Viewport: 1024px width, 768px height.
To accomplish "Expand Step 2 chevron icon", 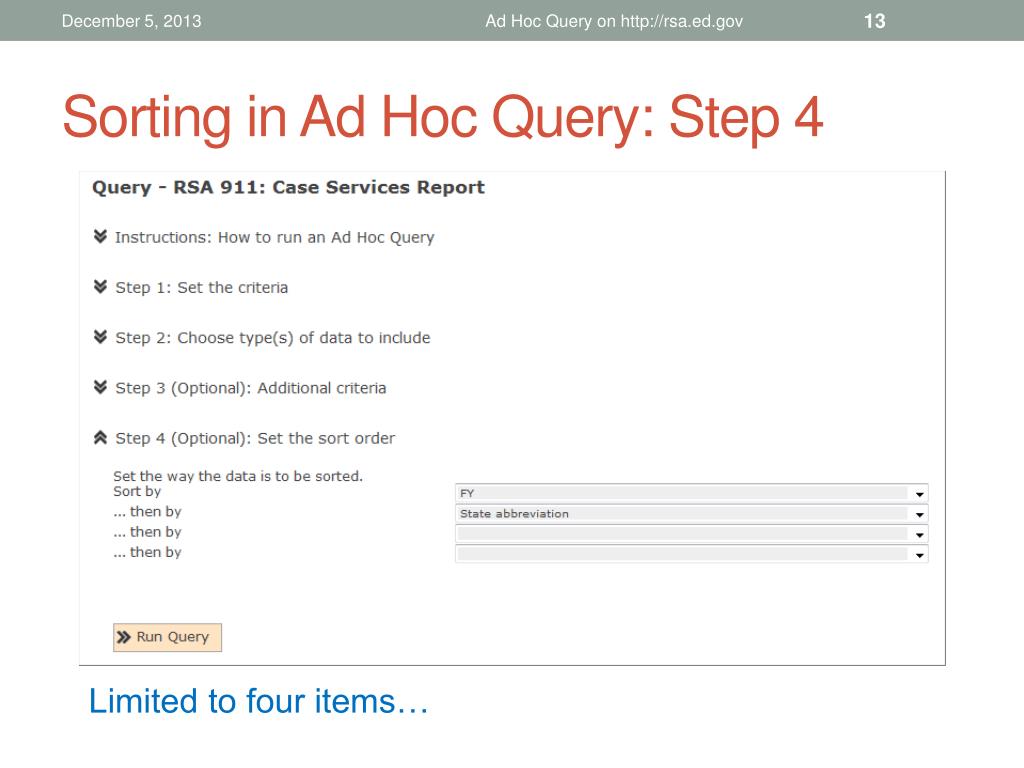I will (x=100, y=337).
